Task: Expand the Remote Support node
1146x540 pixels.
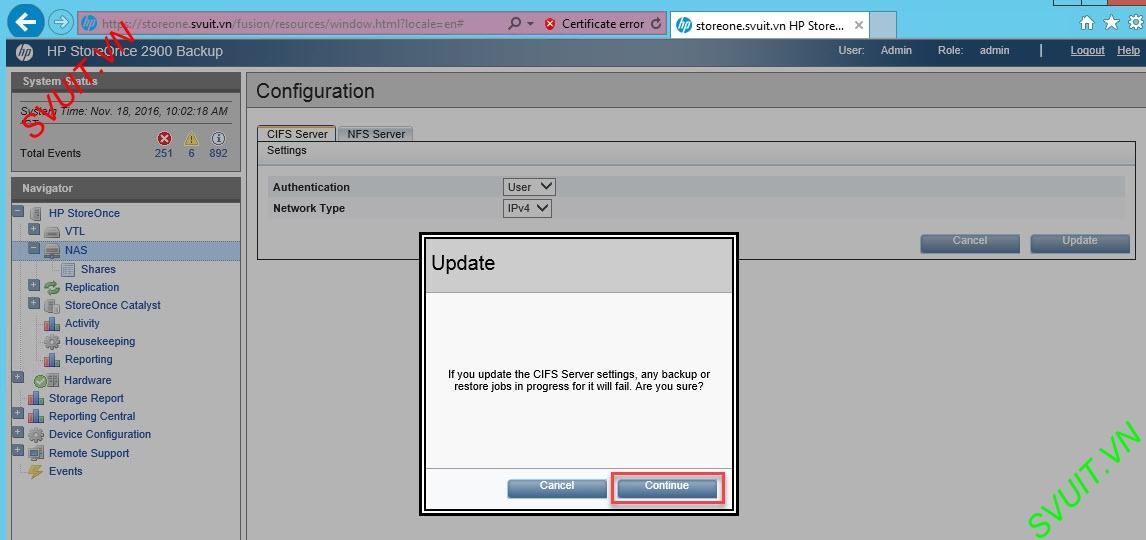Action: pos(18,450)
